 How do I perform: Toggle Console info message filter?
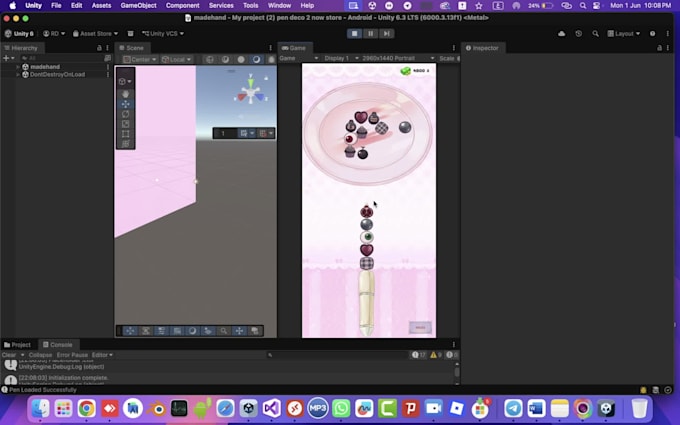(x=418, y=355)
